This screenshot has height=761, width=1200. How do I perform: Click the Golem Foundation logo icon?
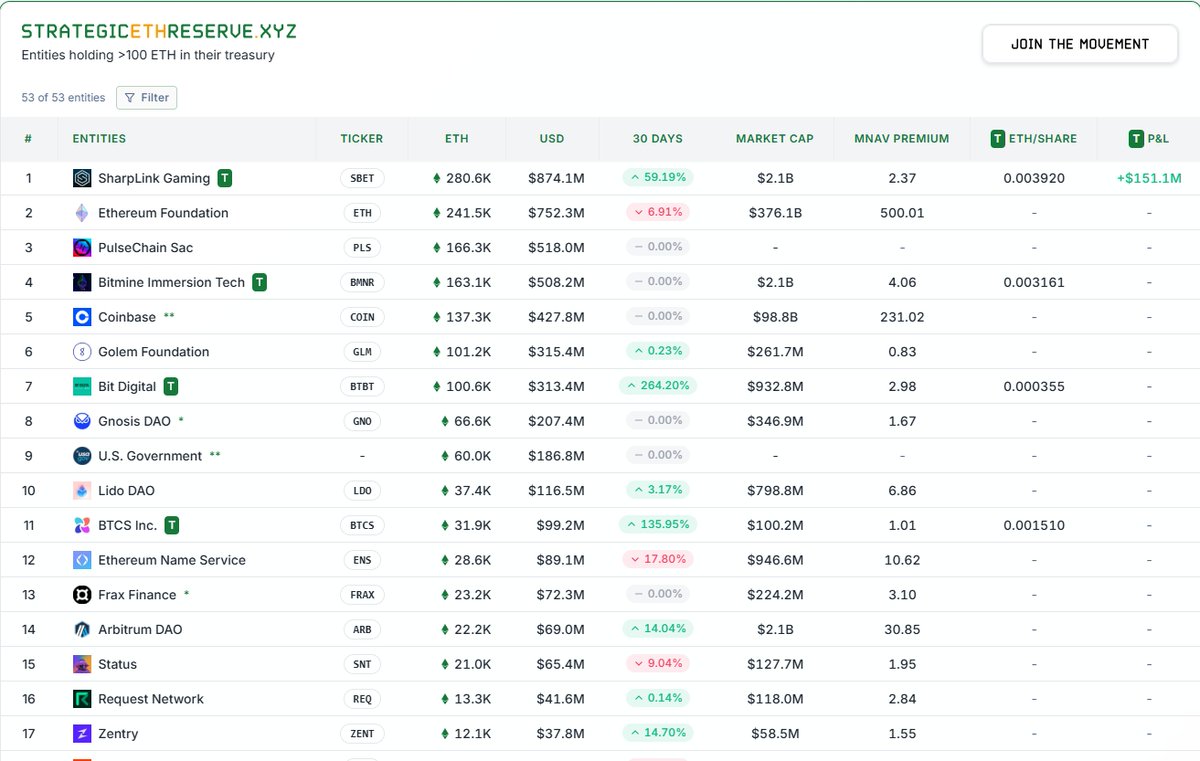pyautogui.click(x=82, y=352)
